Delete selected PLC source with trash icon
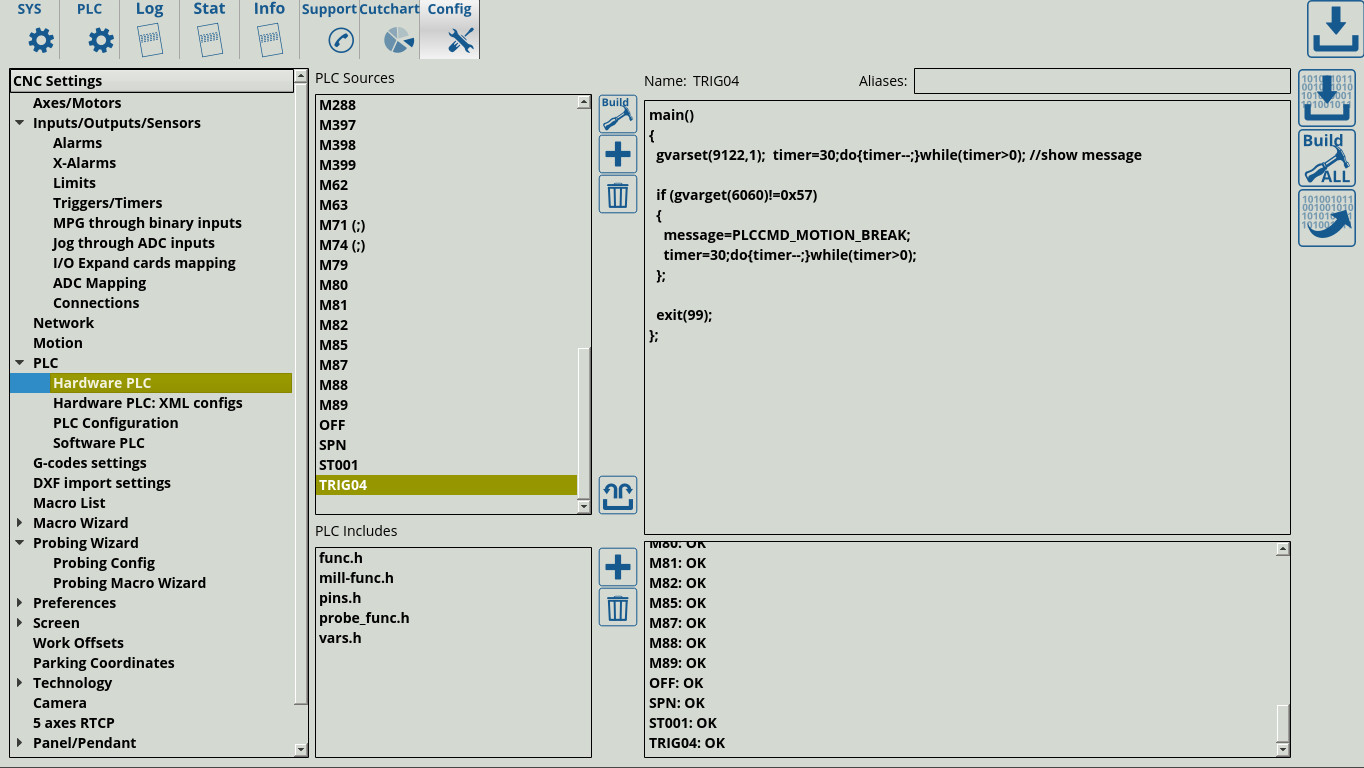This screenshot has height=768, width=1364. point(617,194)
